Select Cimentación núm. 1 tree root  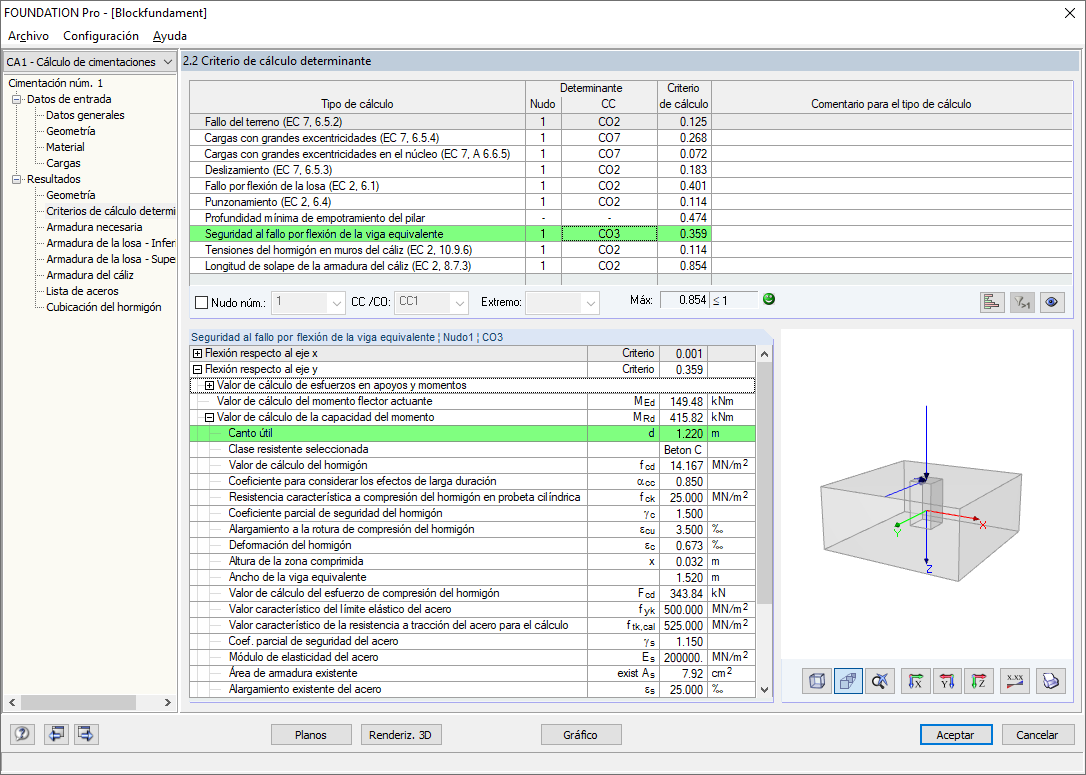coord(55,83)
